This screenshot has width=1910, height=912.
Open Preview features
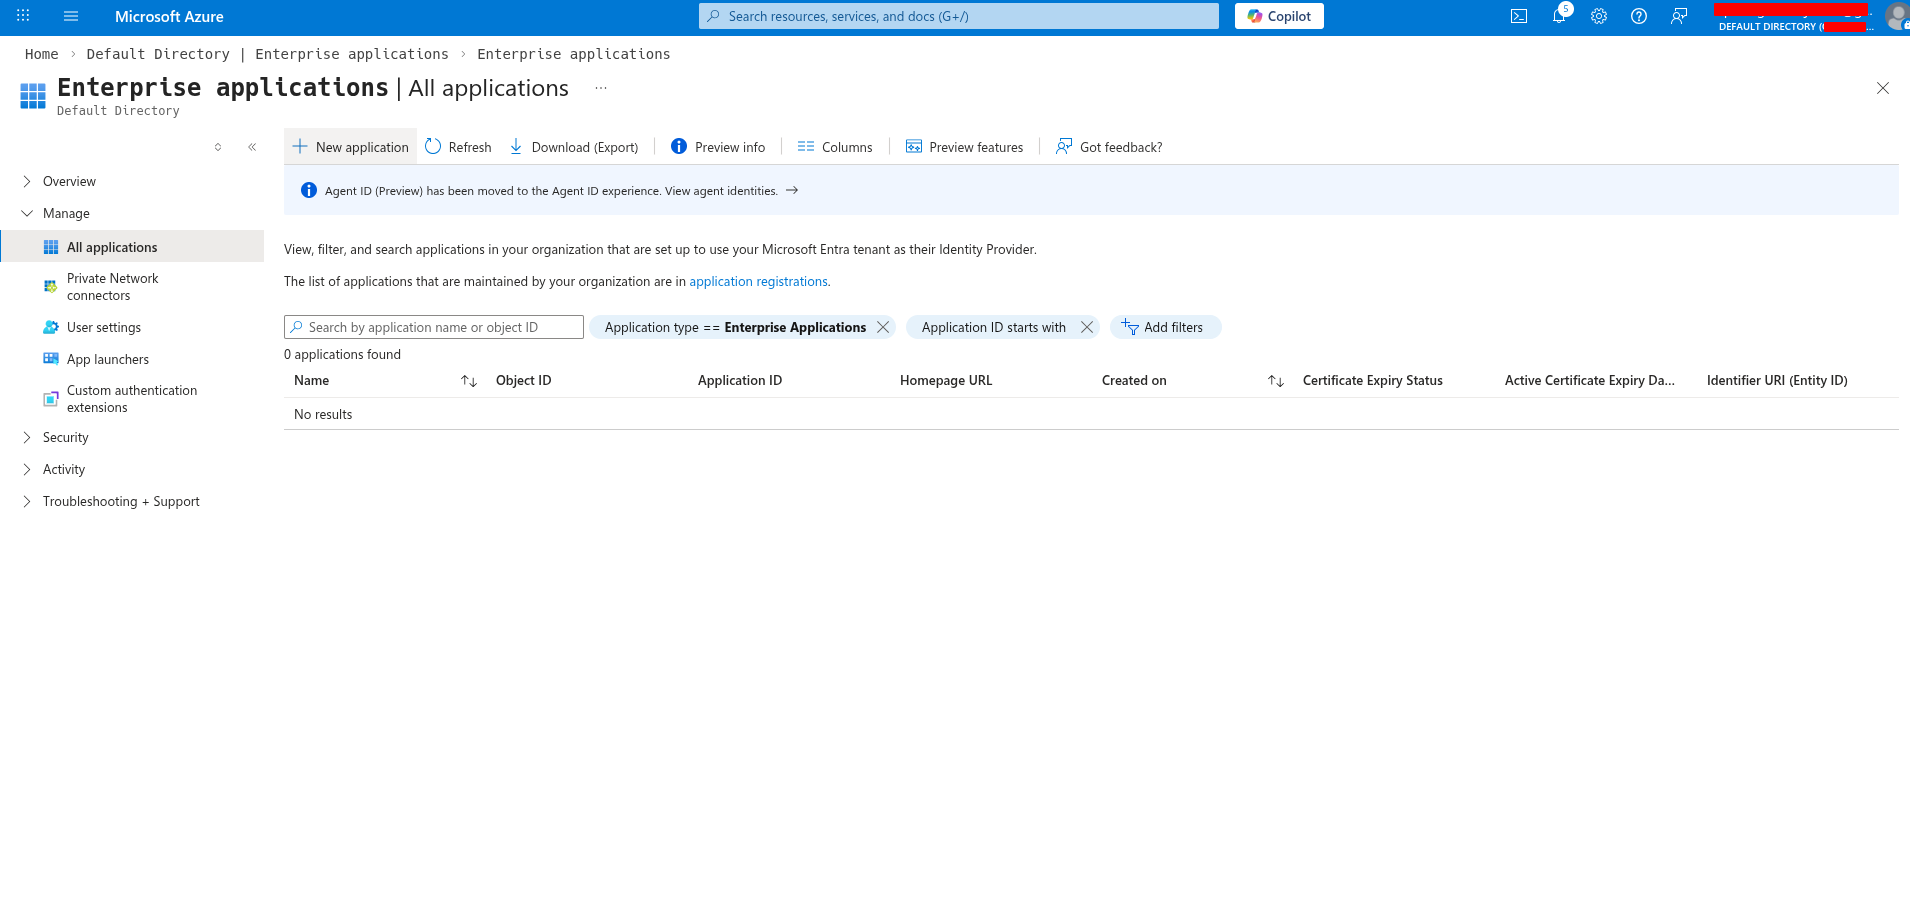(x=963, y=146)
